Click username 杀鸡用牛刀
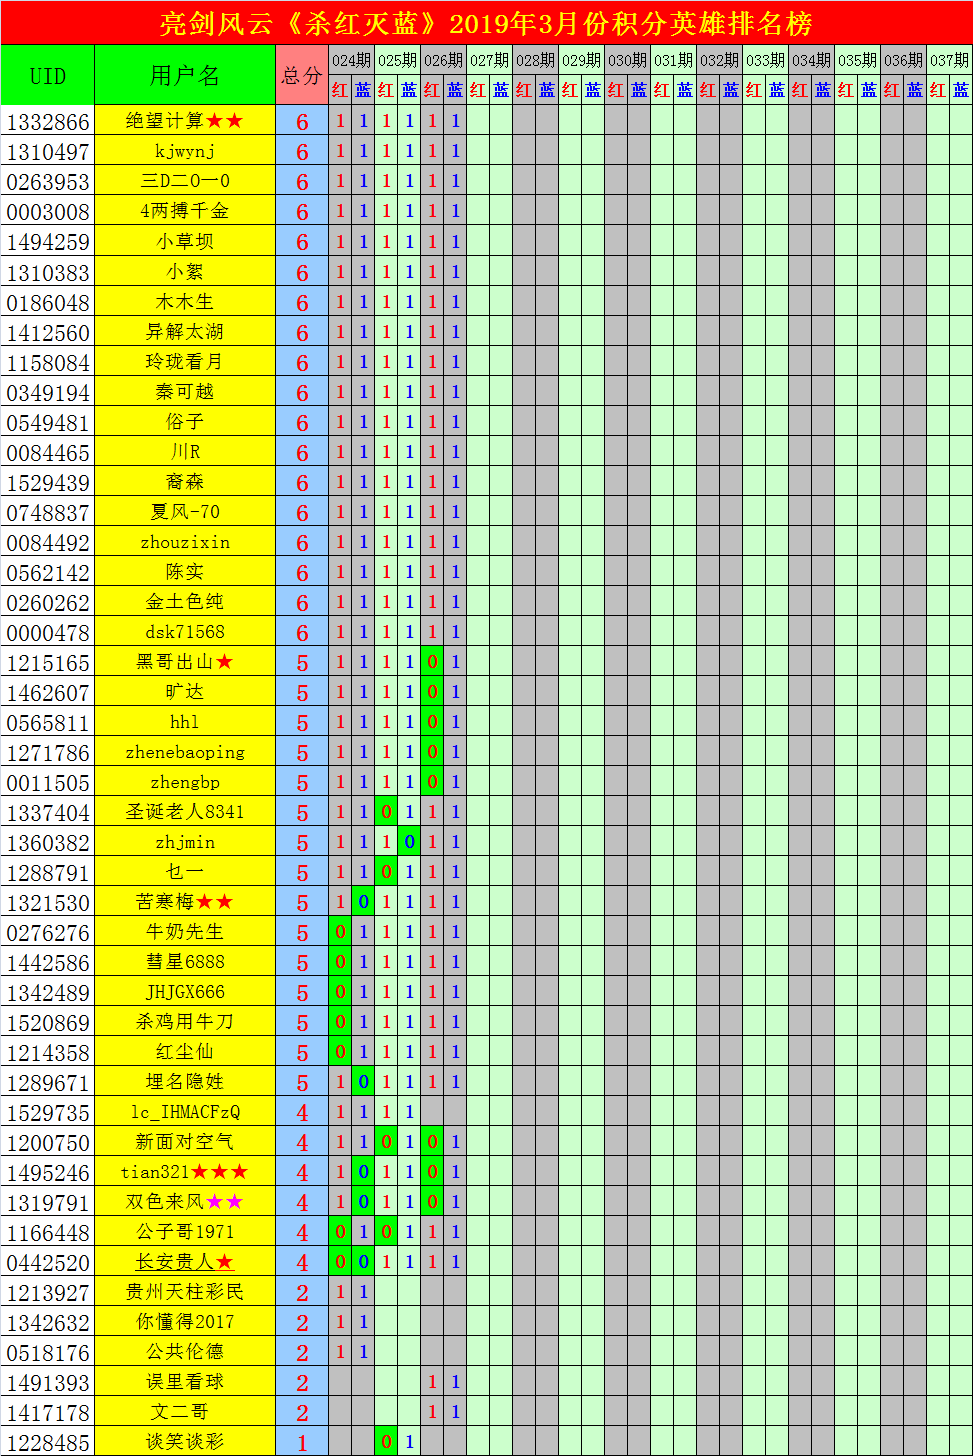Viewport: 973px width, 1456px height. click(185, 1021)
